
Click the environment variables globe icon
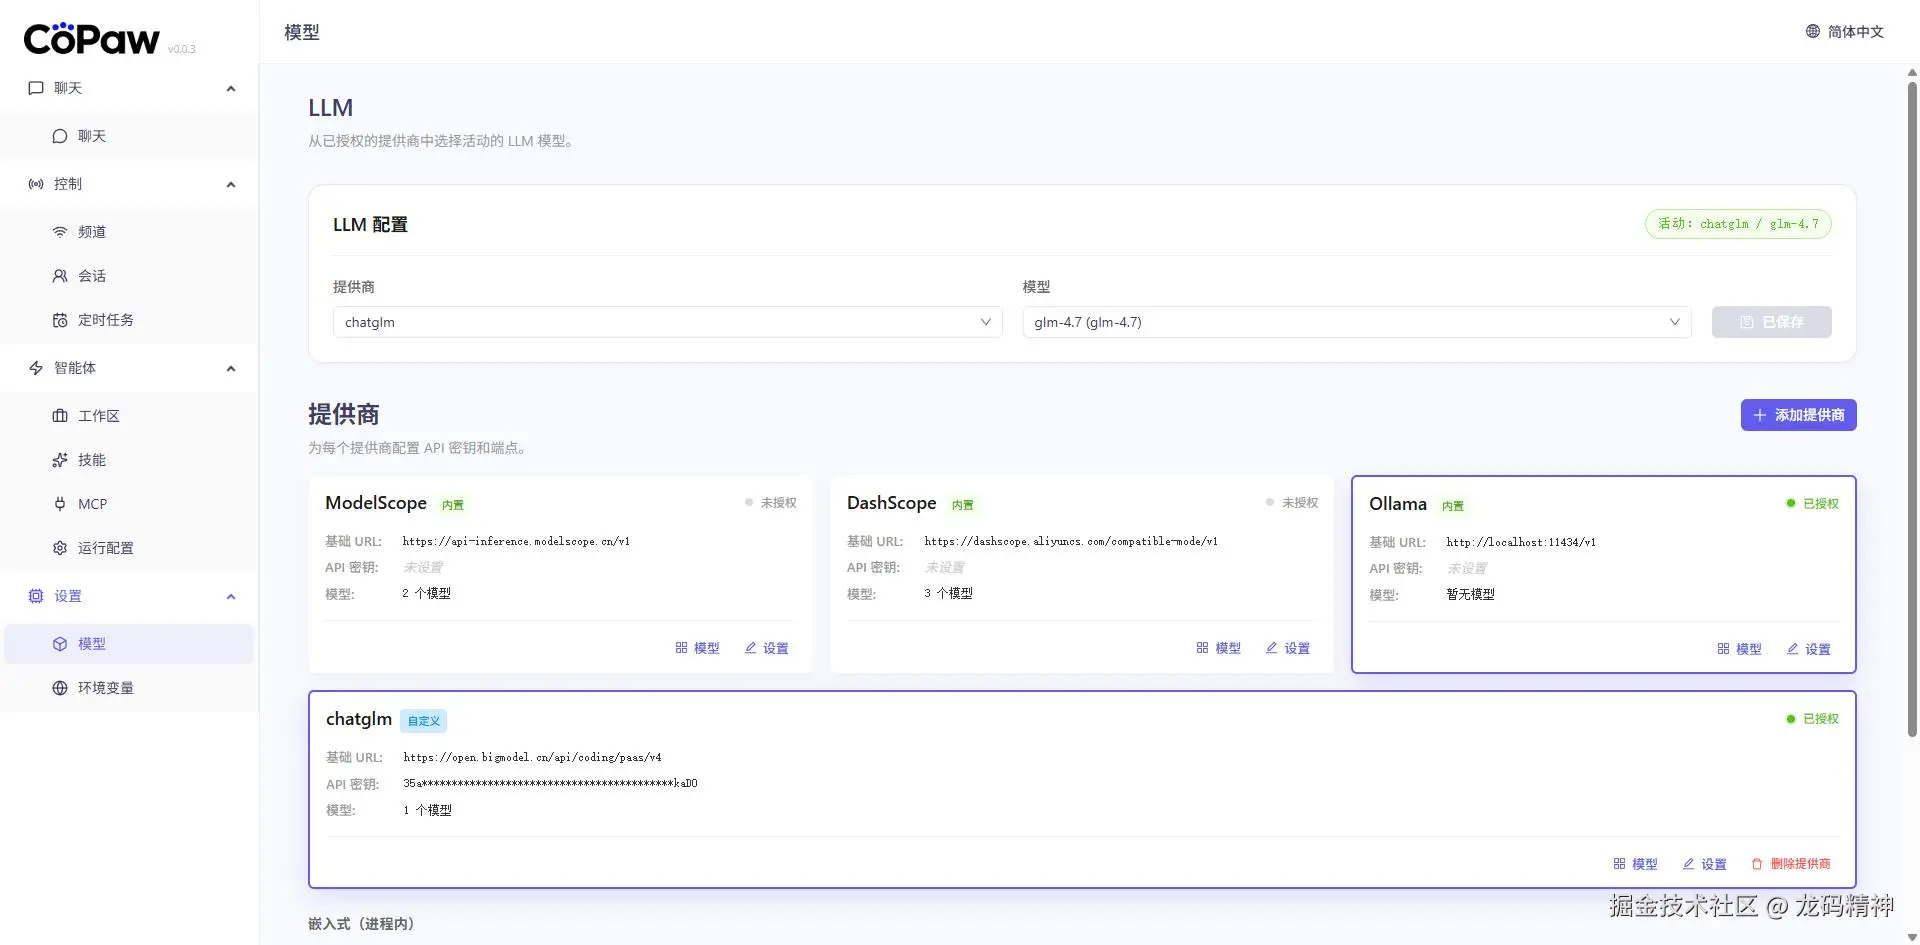pyautogui.click(x=60, y=688)
